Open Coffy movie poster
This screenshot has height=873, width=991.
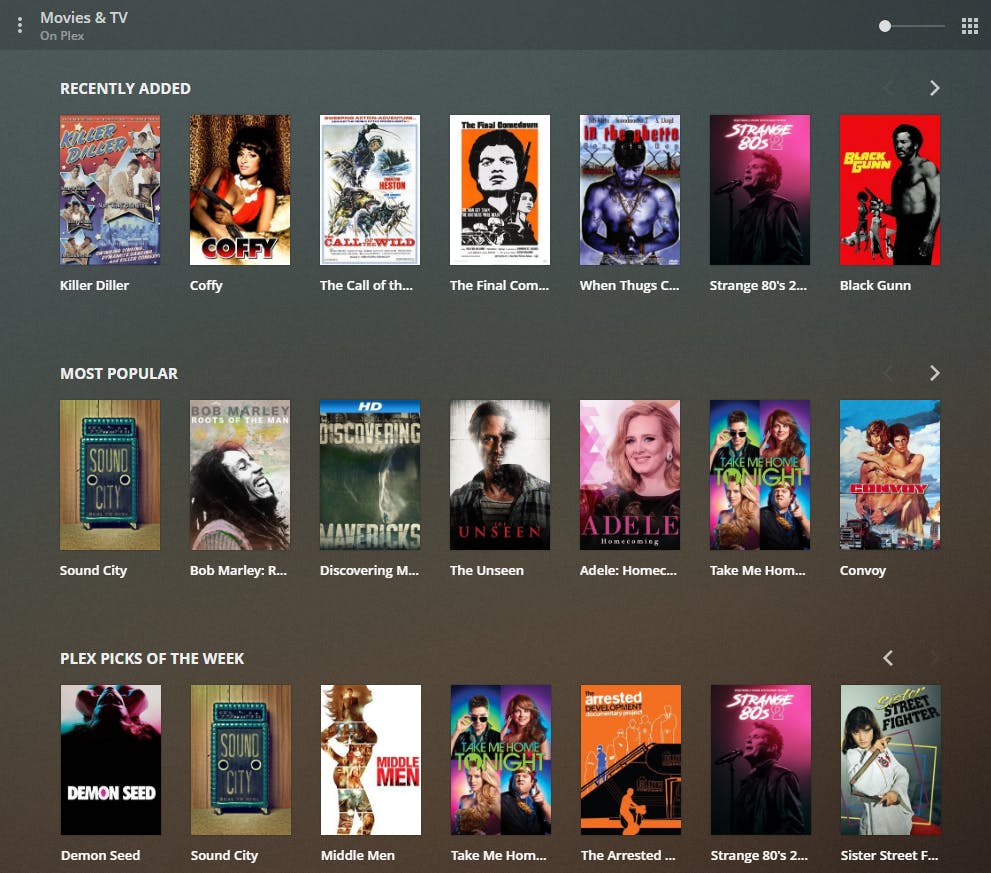point(240,190)
